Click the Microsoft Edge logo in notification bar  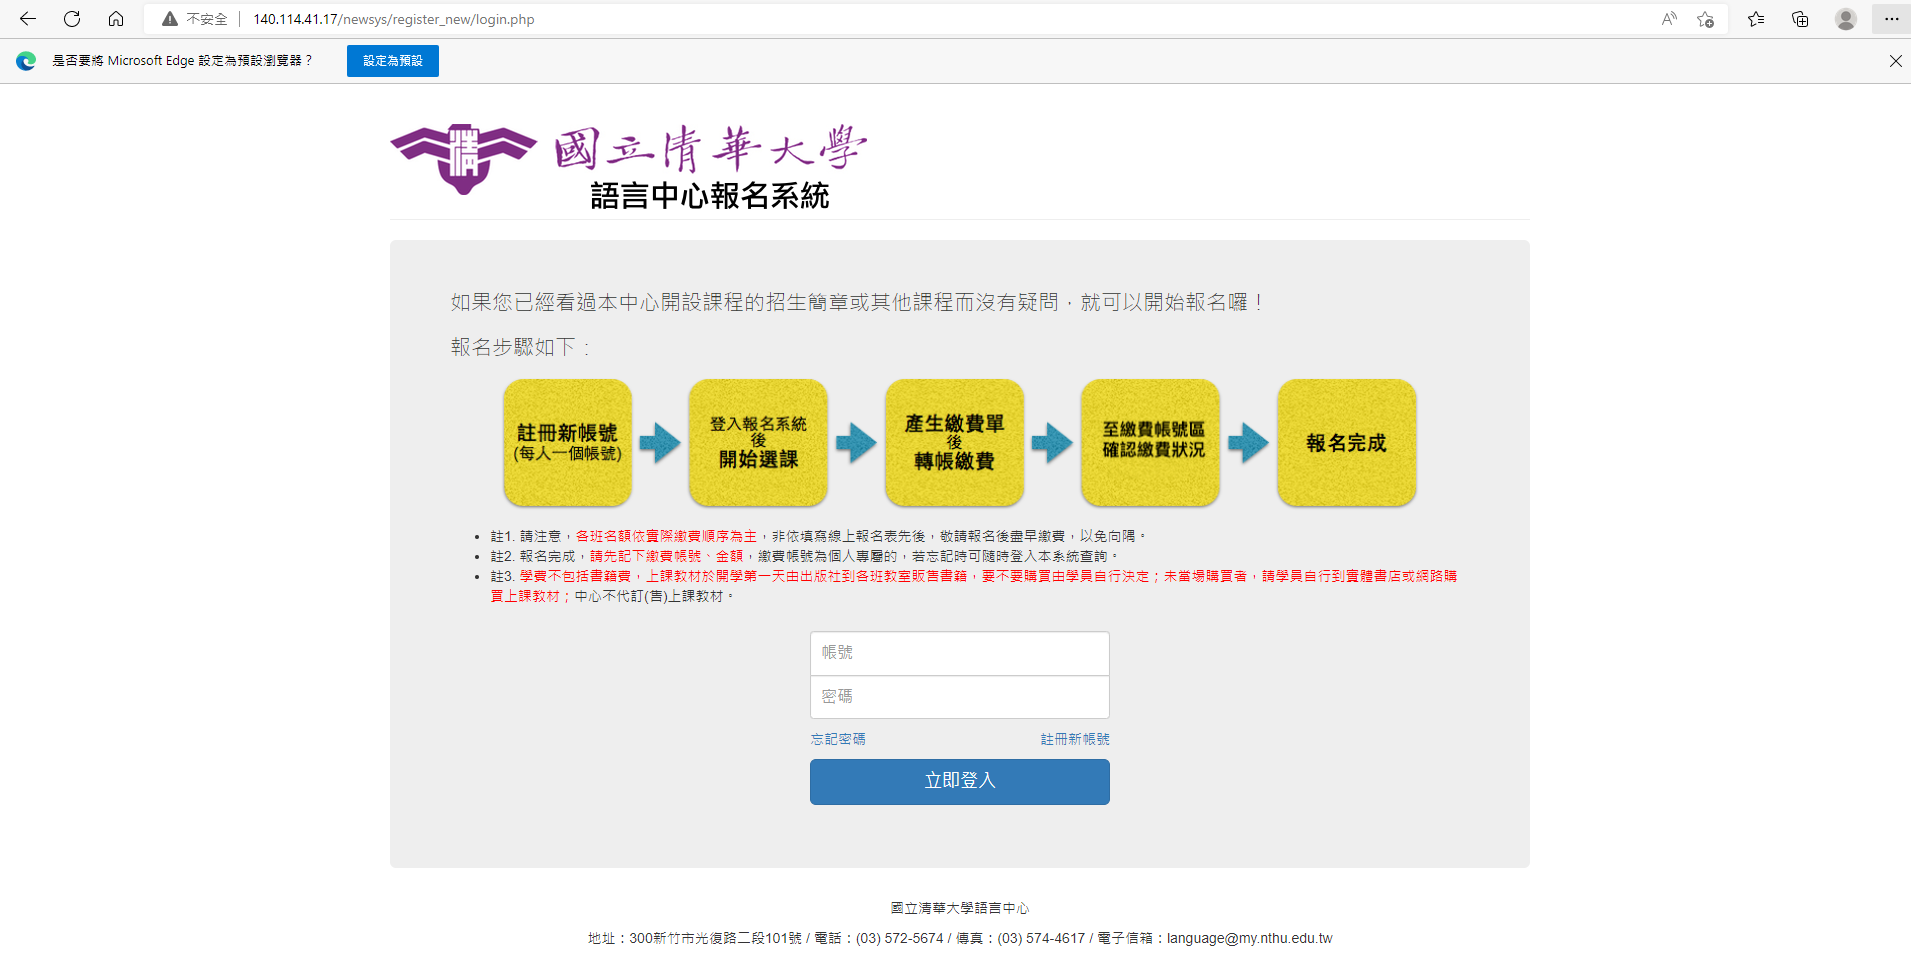point(26,61)
